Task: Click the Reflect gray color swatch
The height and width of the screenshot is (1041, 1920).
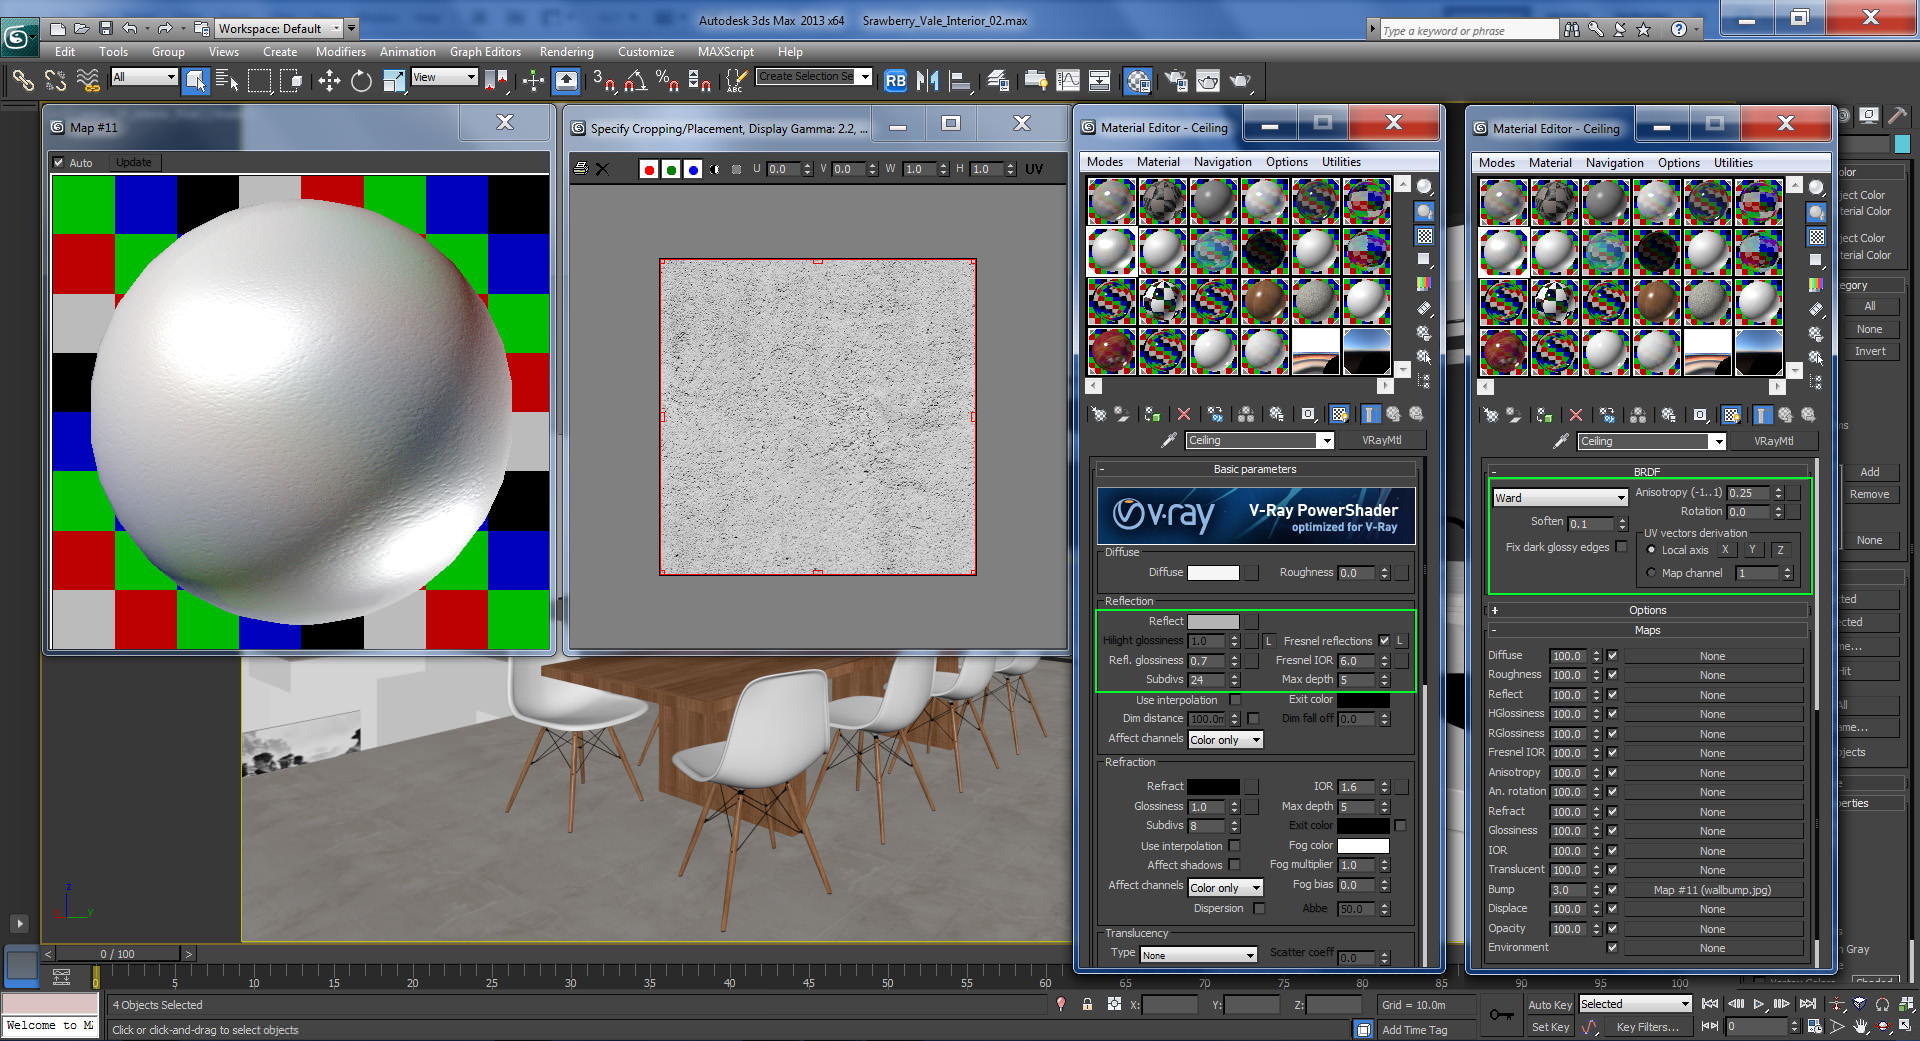Action: tap(1213, 622)
